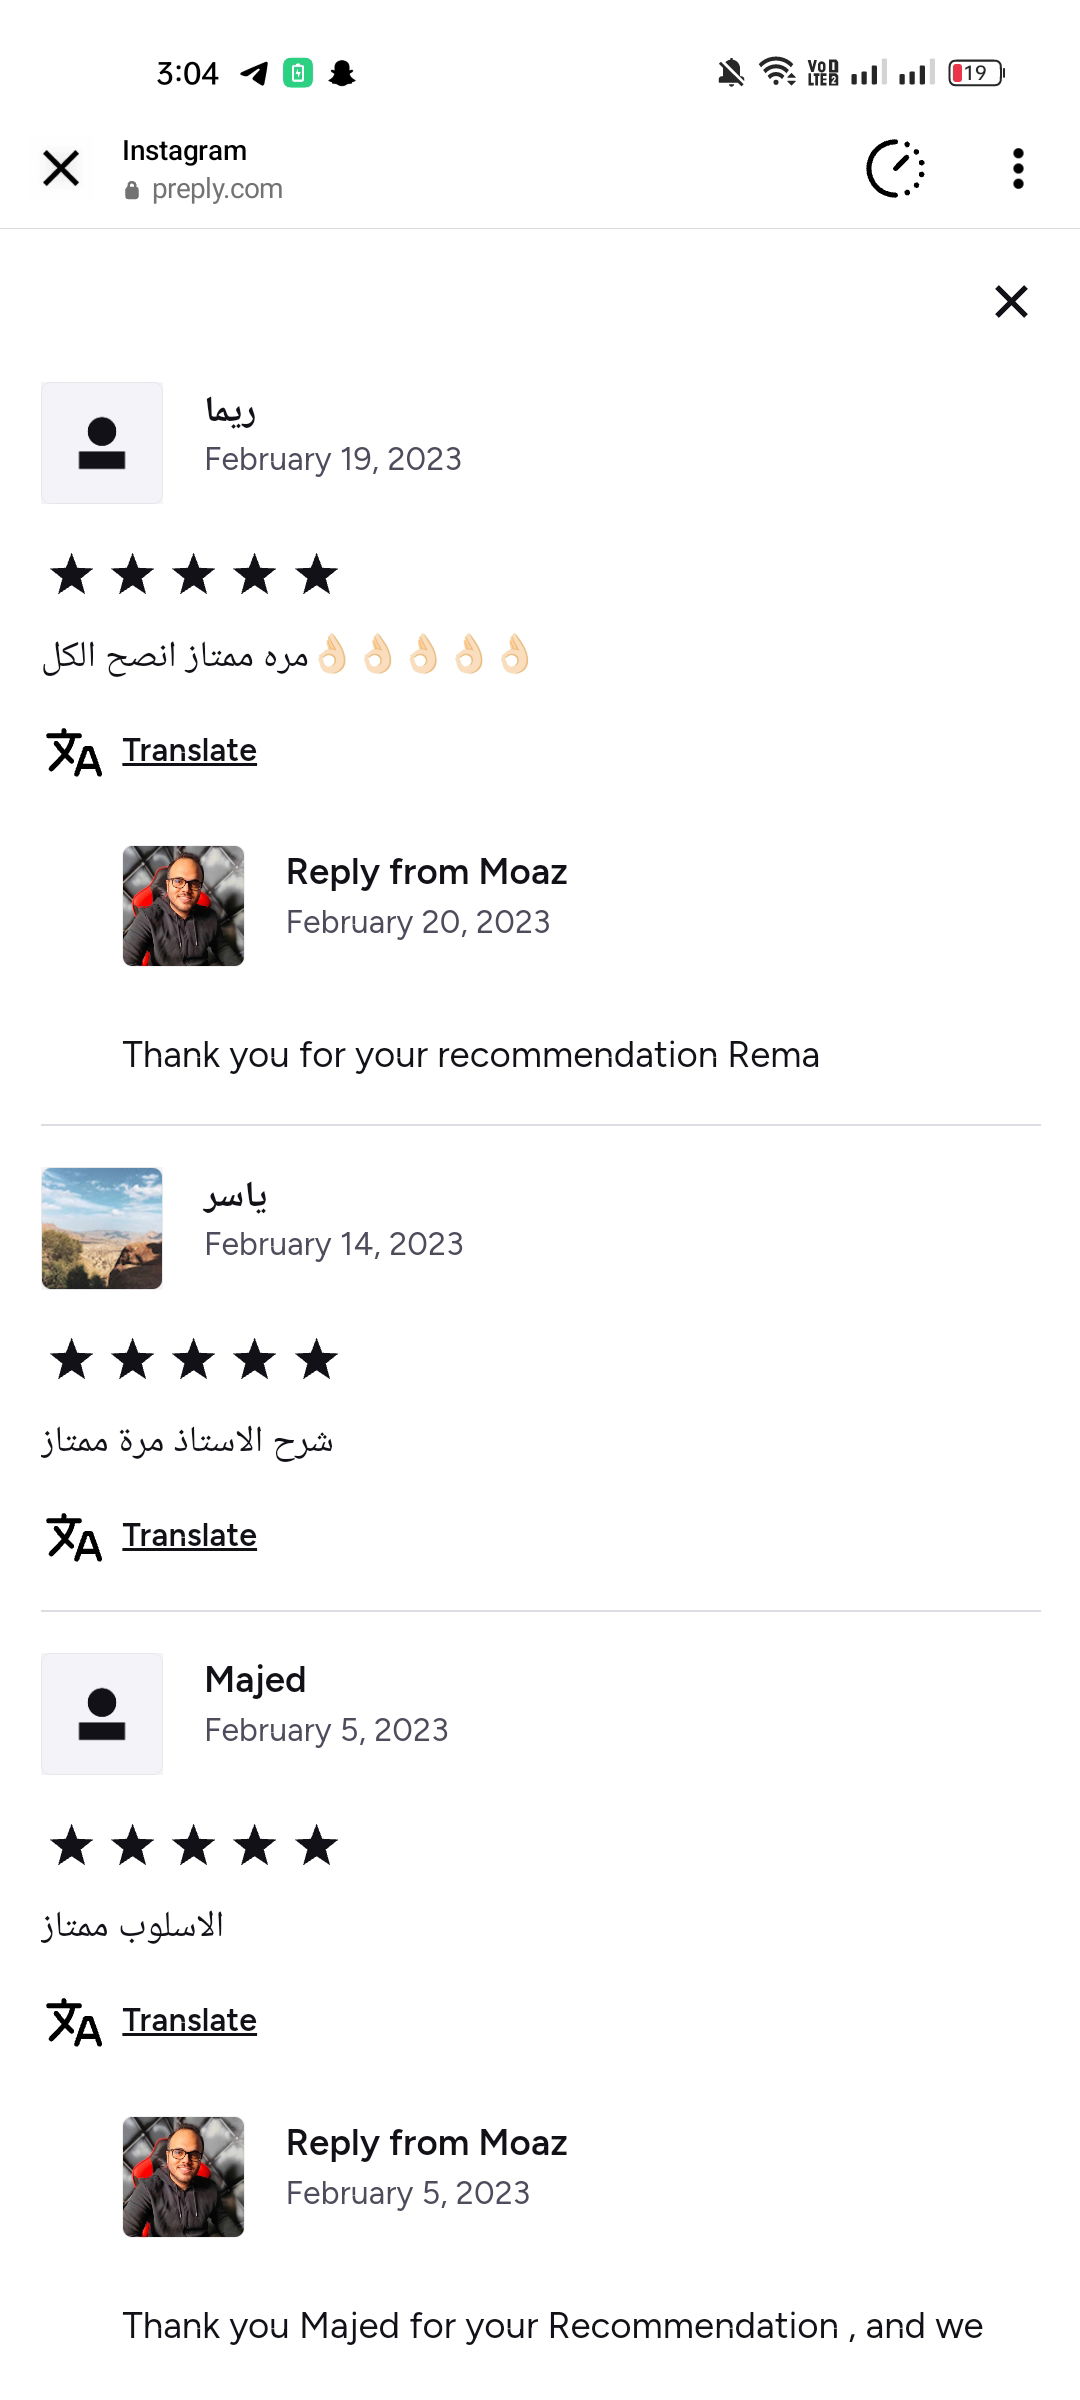Tap the Snapchat notification icon
Viewport: 1080px width, 2400px height.
(342, 73)
